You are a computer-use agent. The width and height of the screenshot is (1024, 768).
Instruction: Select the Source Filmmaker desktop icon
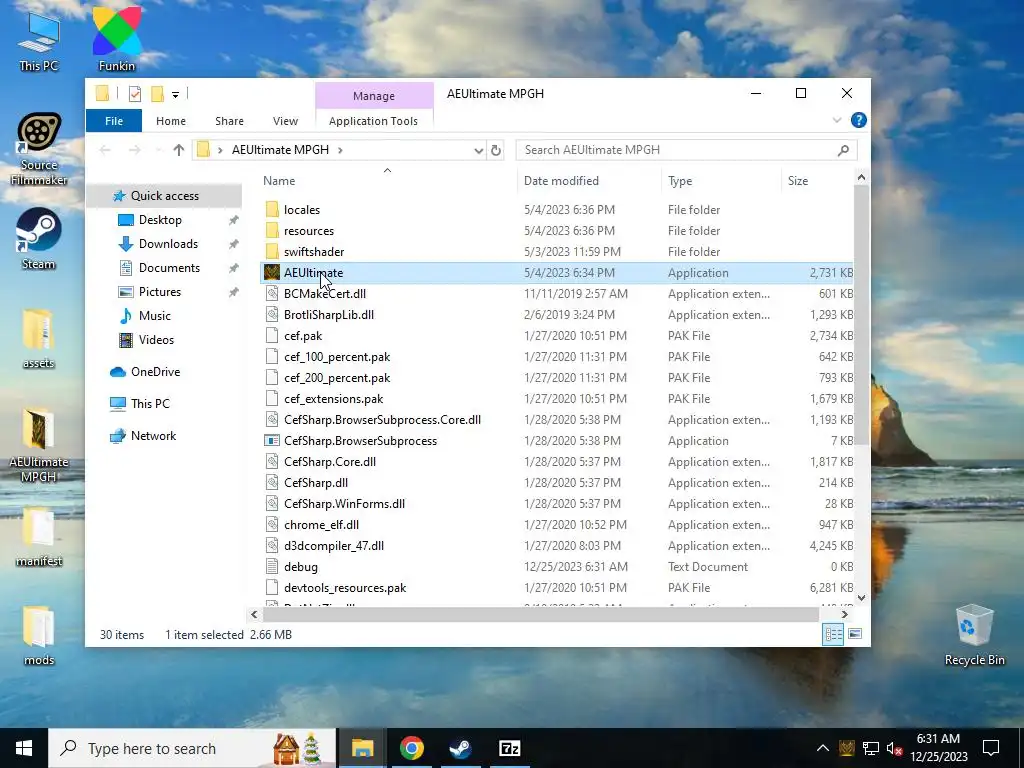pos(39,148)
